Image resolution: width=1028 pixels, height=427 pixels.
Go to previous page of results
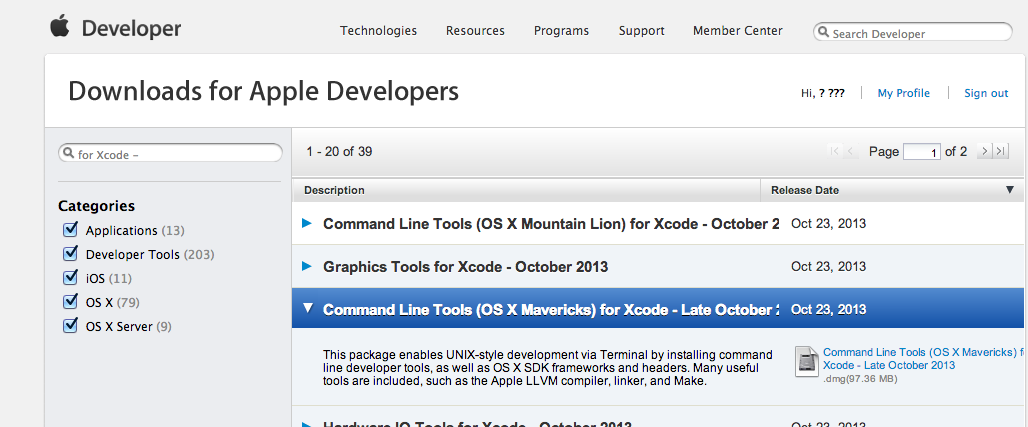tap(851, 151)
